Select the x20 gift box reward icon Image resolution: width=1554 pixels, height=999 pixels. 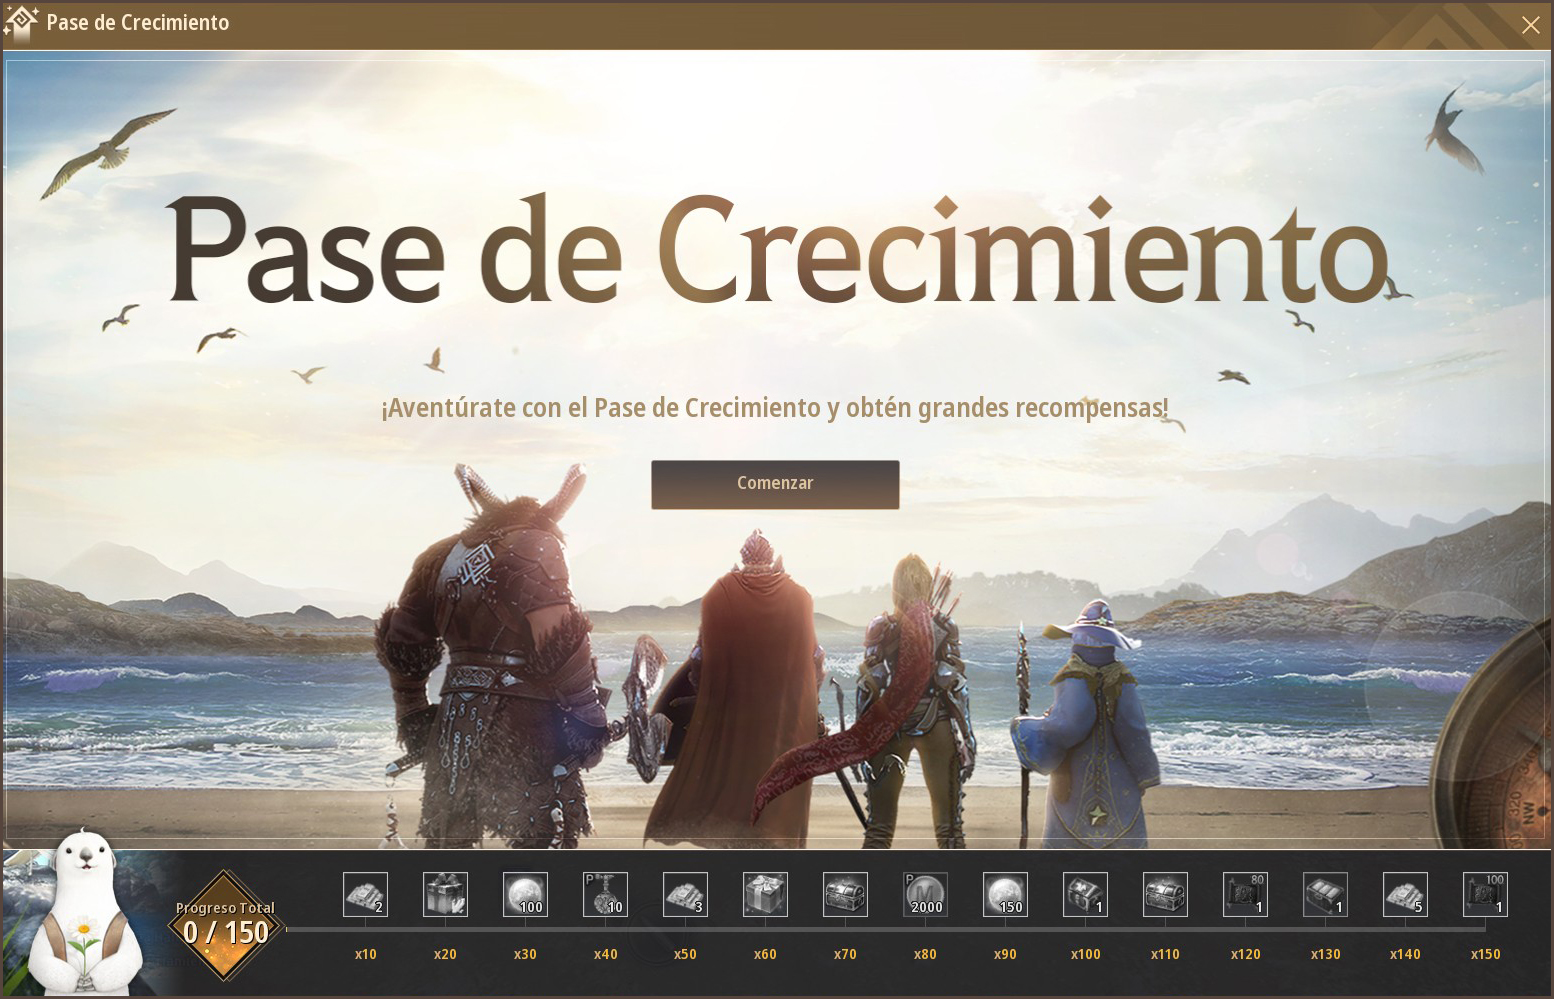[445, 894]
